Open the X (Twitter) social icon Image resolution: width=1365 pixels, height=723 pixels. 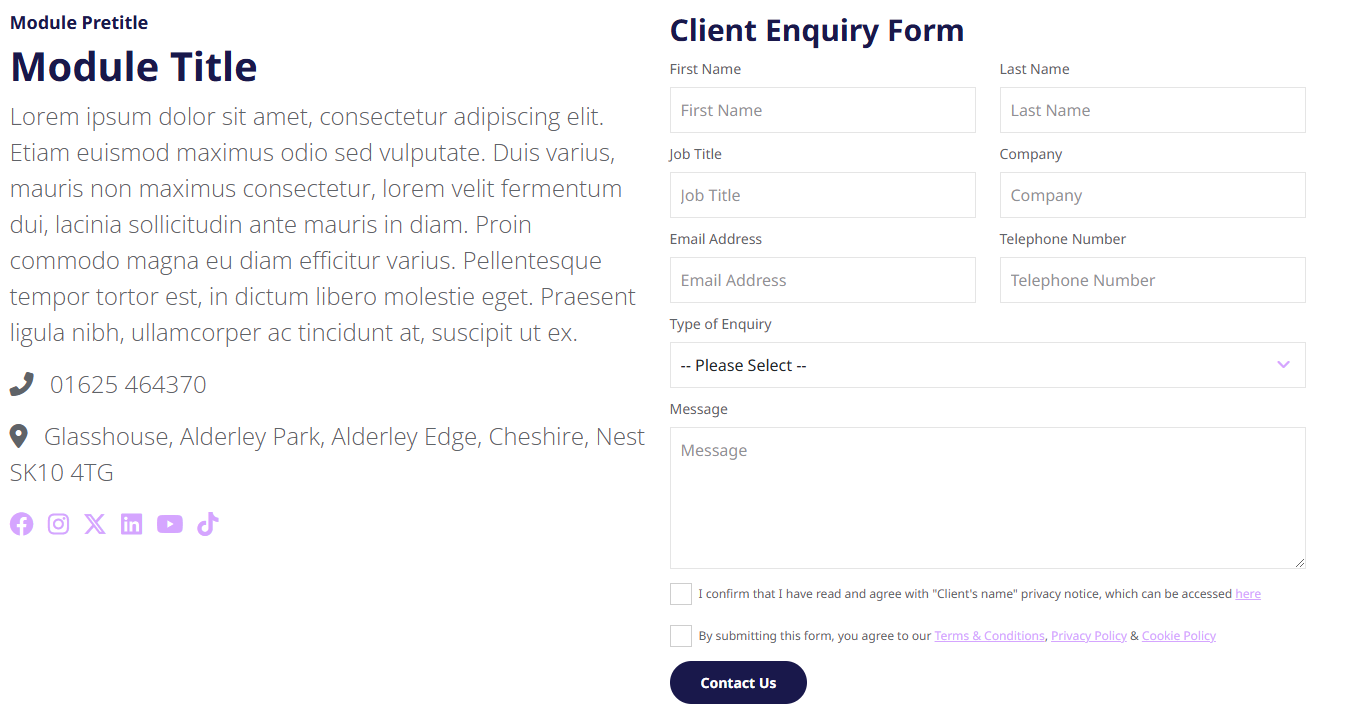click(95, 524)
